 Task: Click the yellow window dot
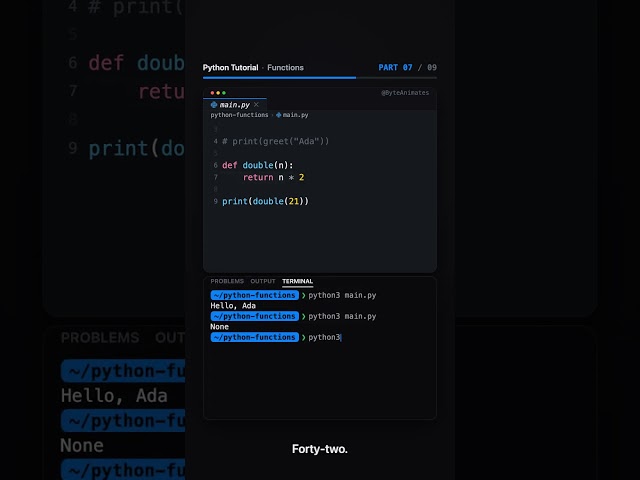218,93
